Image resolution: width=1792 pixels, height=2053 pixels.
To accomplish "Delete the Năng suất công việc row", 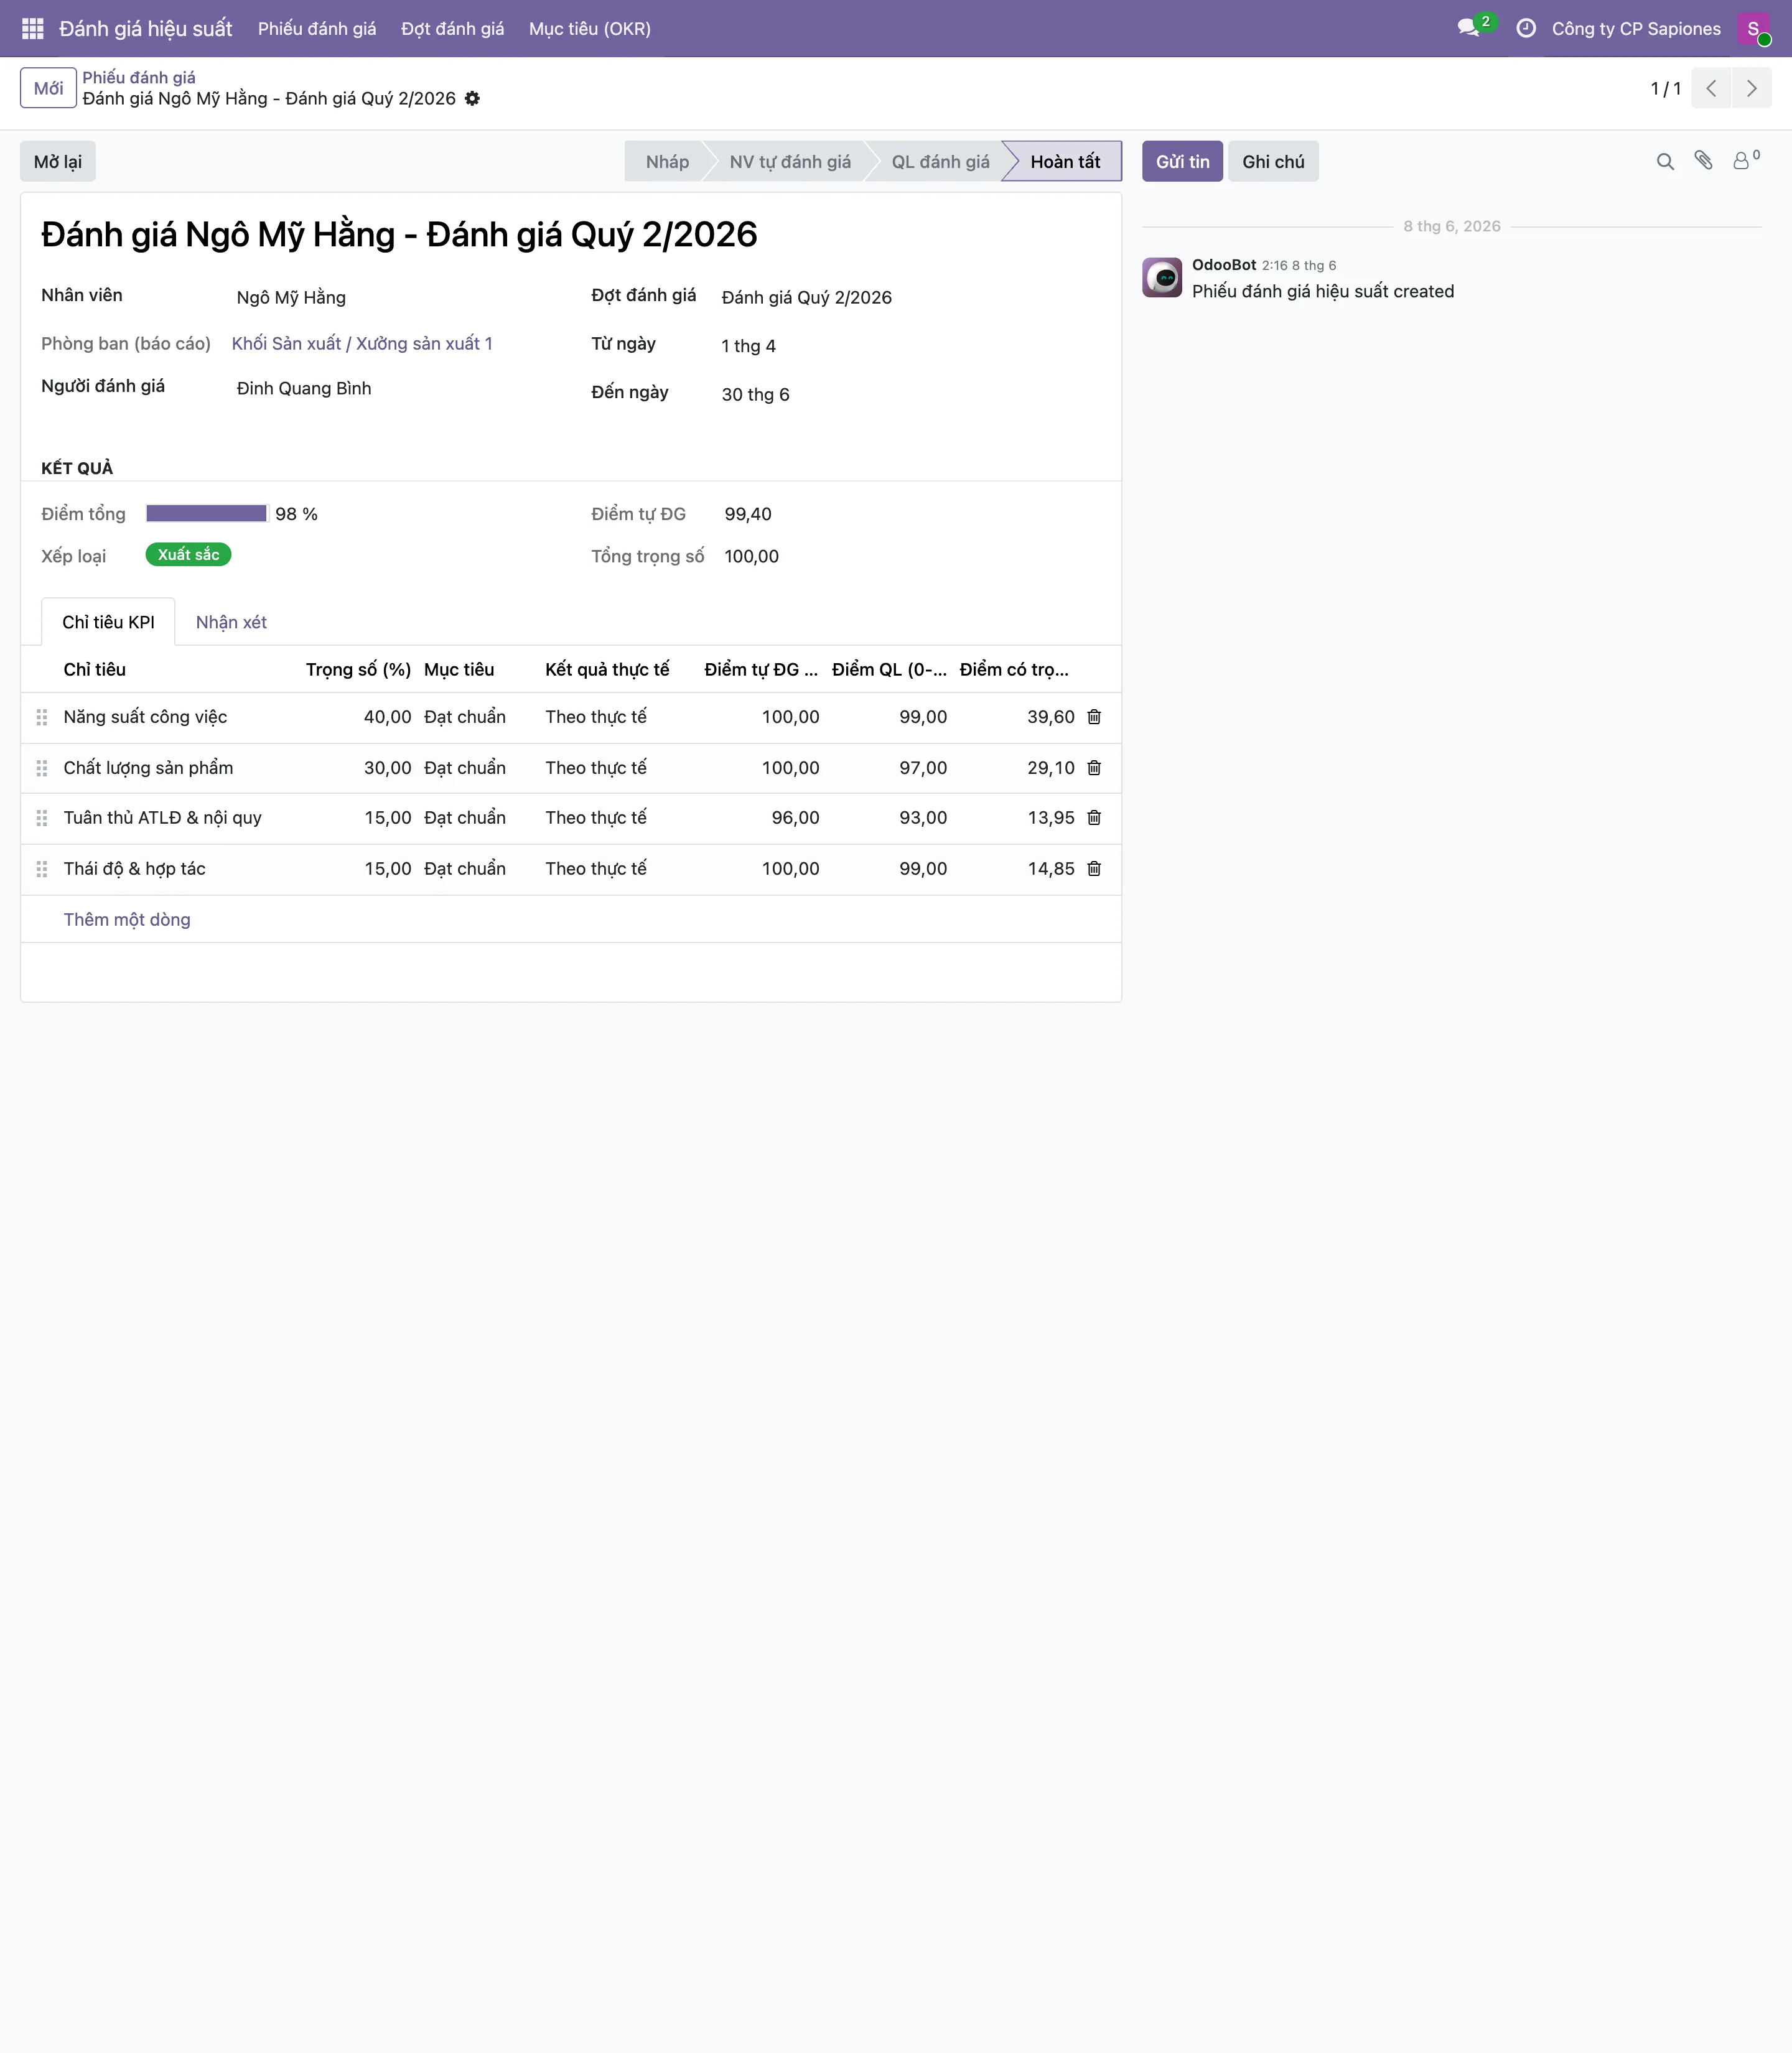I will point(1094,716).
